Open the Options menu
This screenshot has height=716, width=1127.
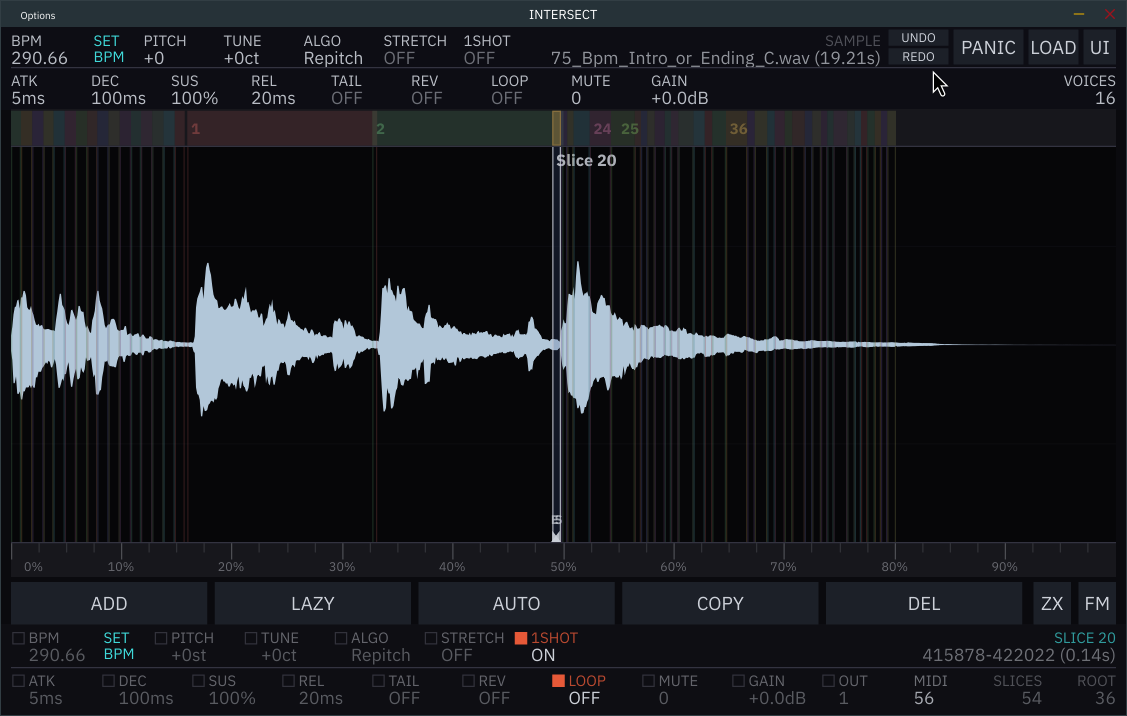tap(37, 14)
